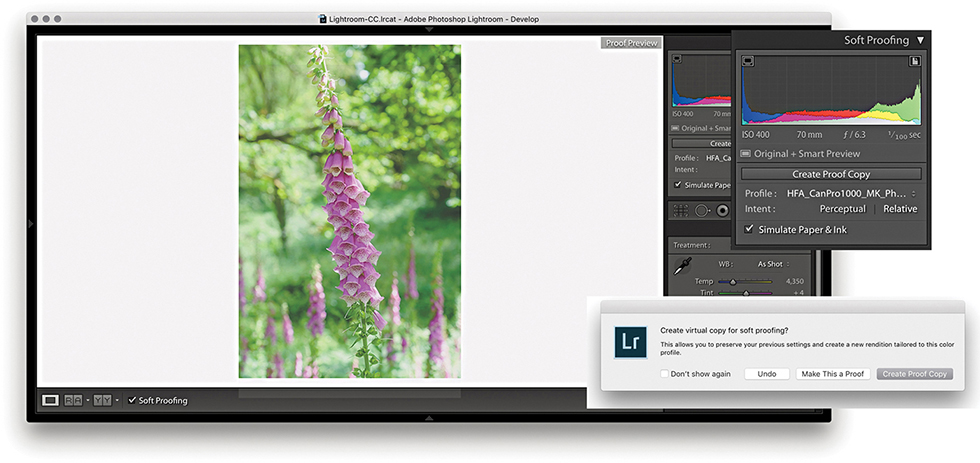Image resolution: width=980 pixels, height=463 pixels.
Task: Select the RA Reference view icon
Action: [x=74, y=401]
